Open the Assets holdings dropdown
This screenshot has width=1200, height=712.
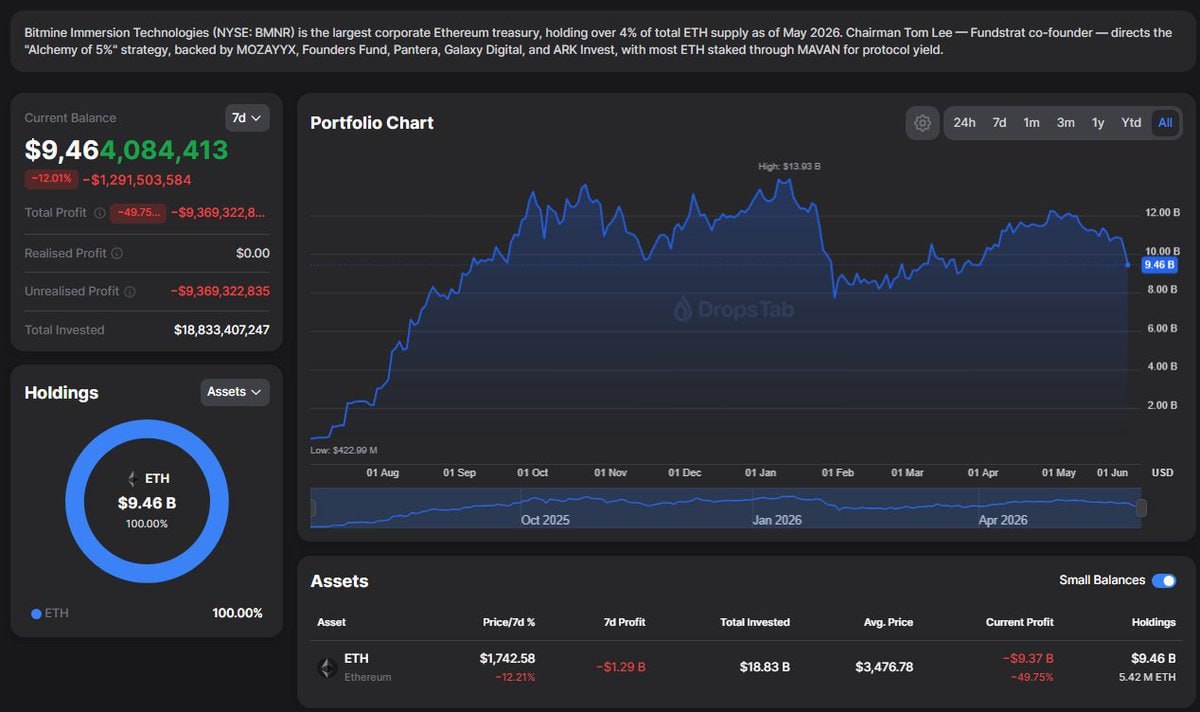235,392
